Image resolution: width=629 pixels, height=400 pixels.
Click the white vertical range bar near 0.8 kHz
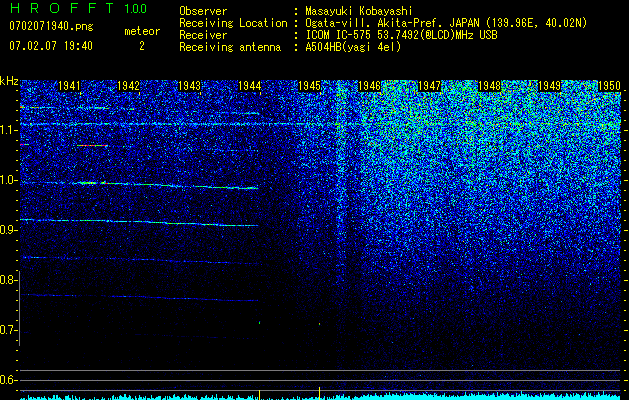(19, 308)
